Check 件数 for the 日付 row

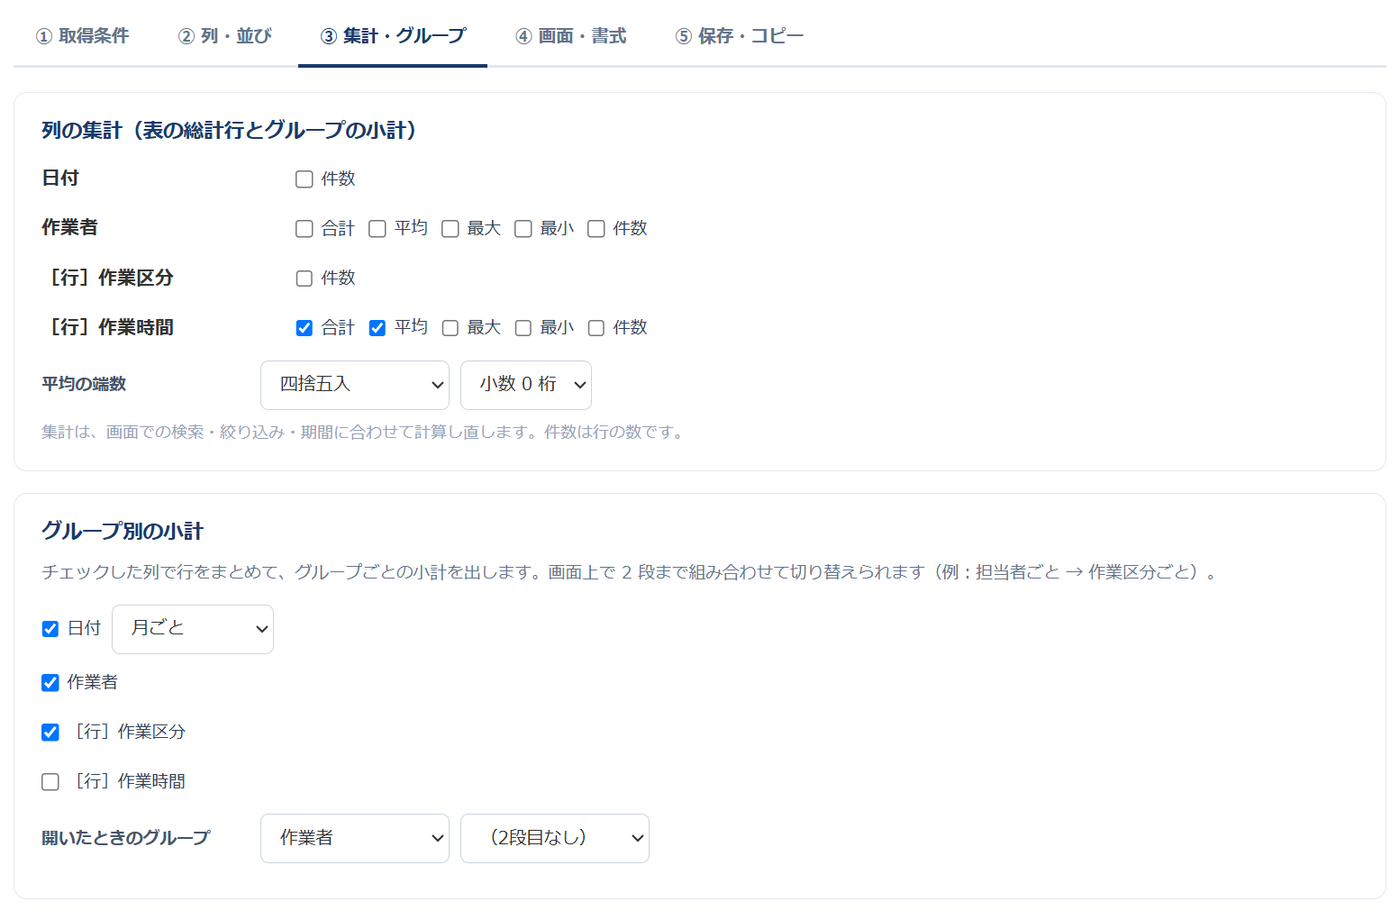tap(304, 179)
